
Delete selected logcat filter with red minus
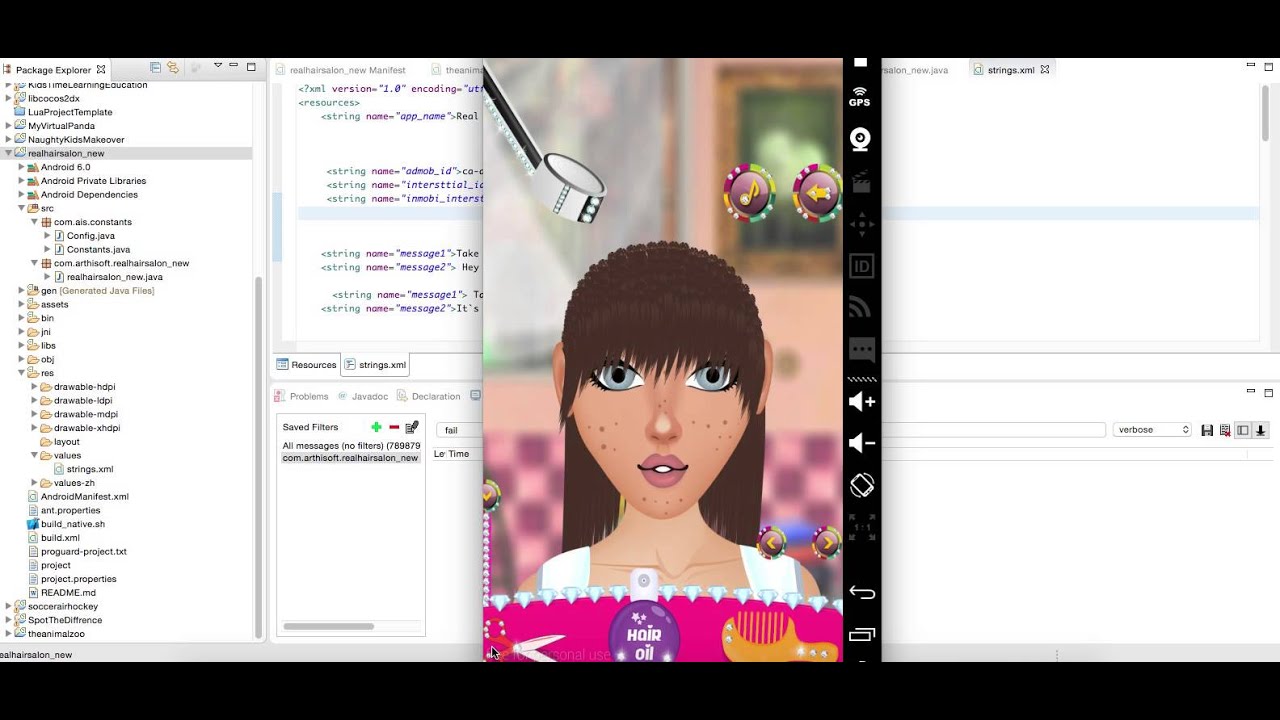394,427
